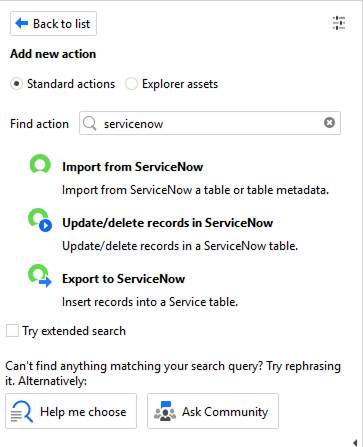Click the Ask Community button

pos(213,411)
